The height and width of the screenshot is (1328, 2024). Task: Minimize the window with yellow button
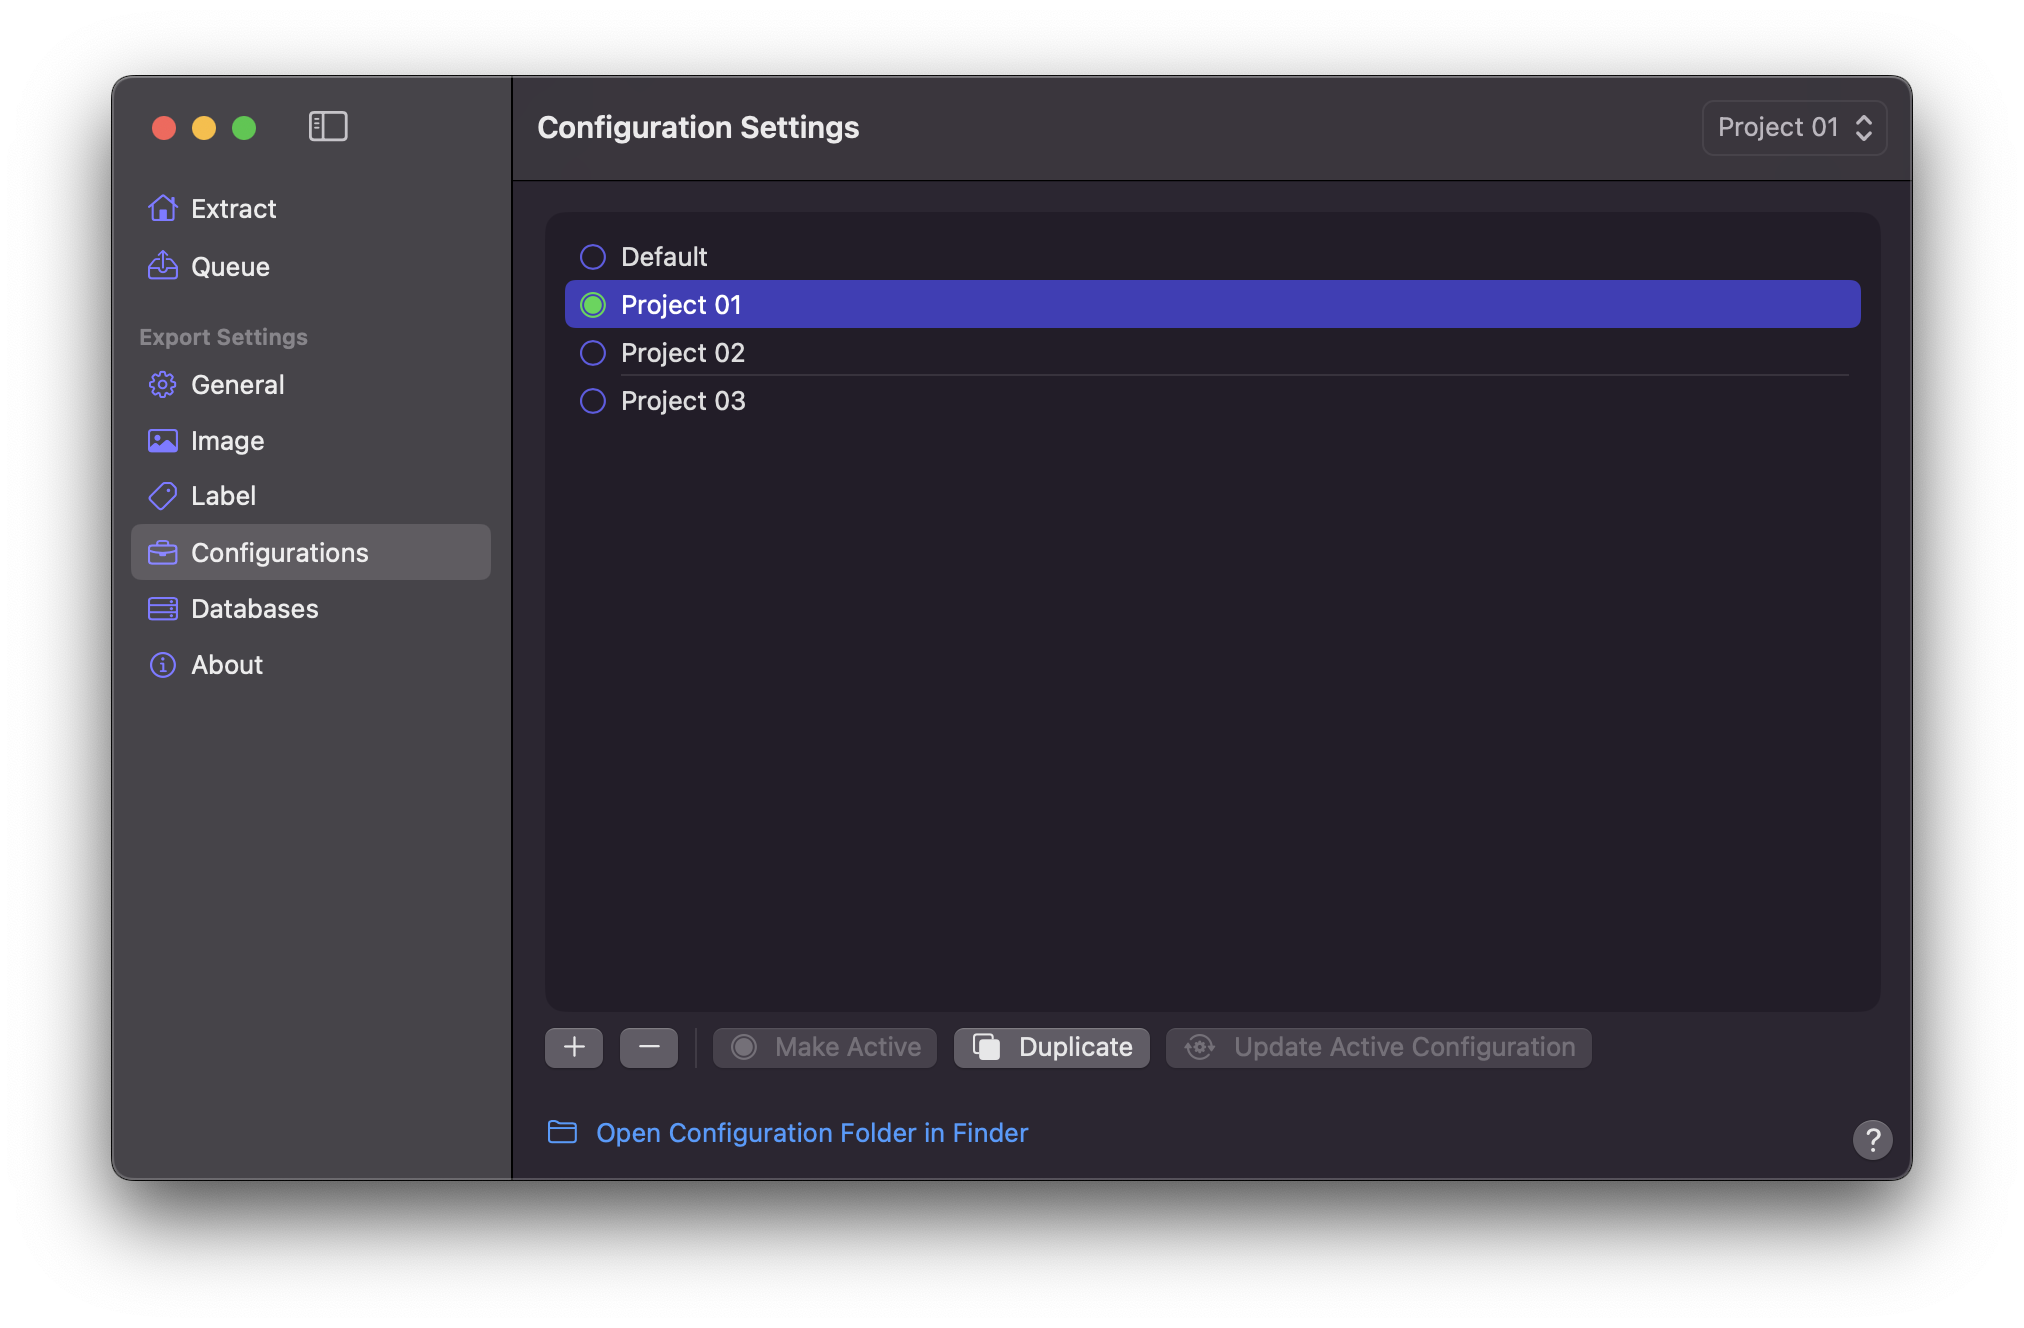coord(204,128)
